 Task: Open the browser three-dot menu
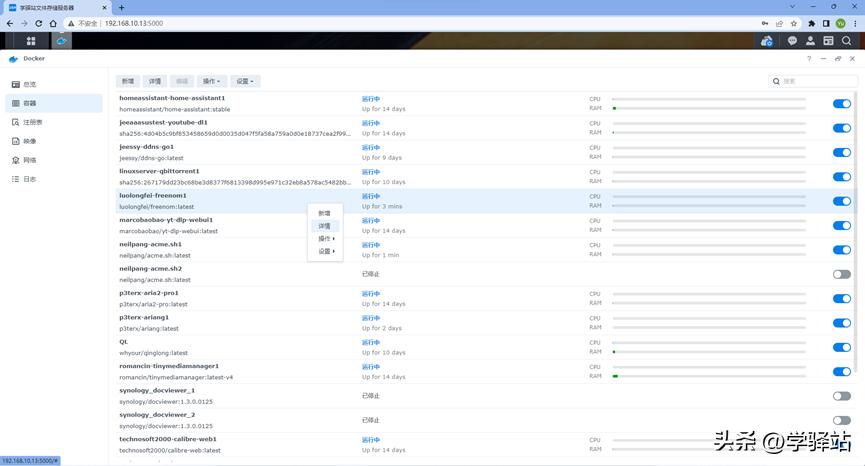point(855,23)
